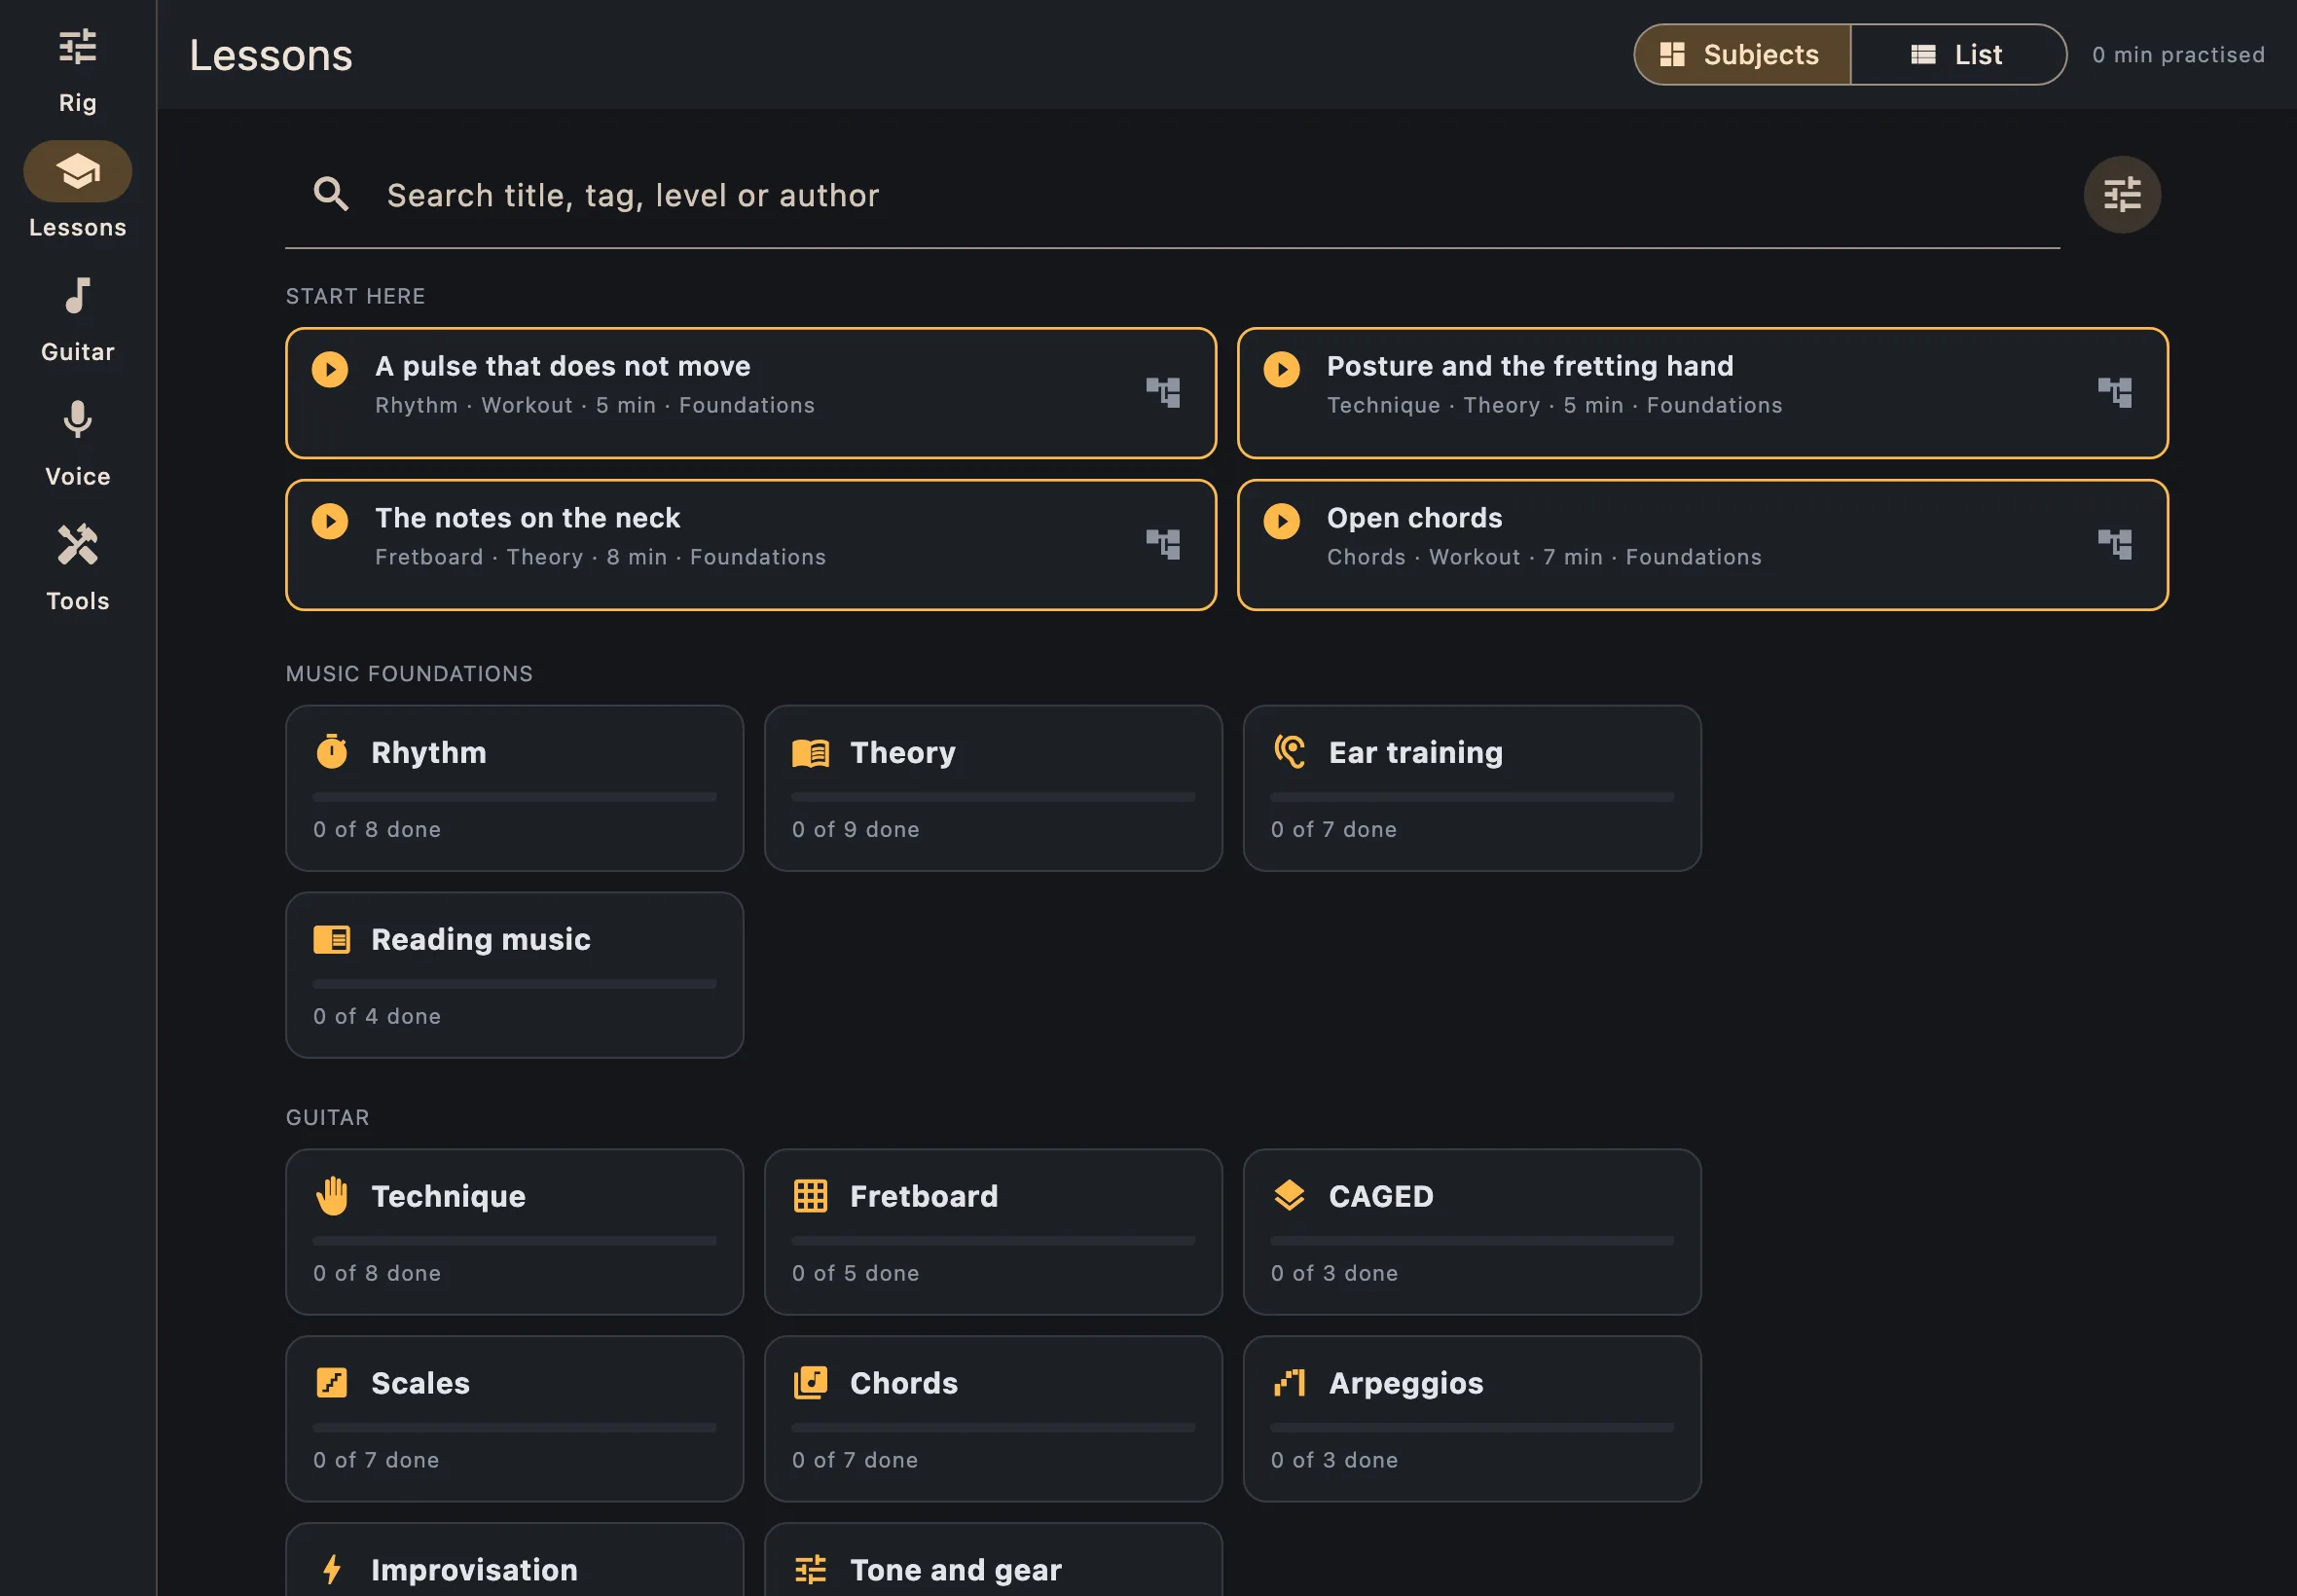Switch to List view

1957,54
